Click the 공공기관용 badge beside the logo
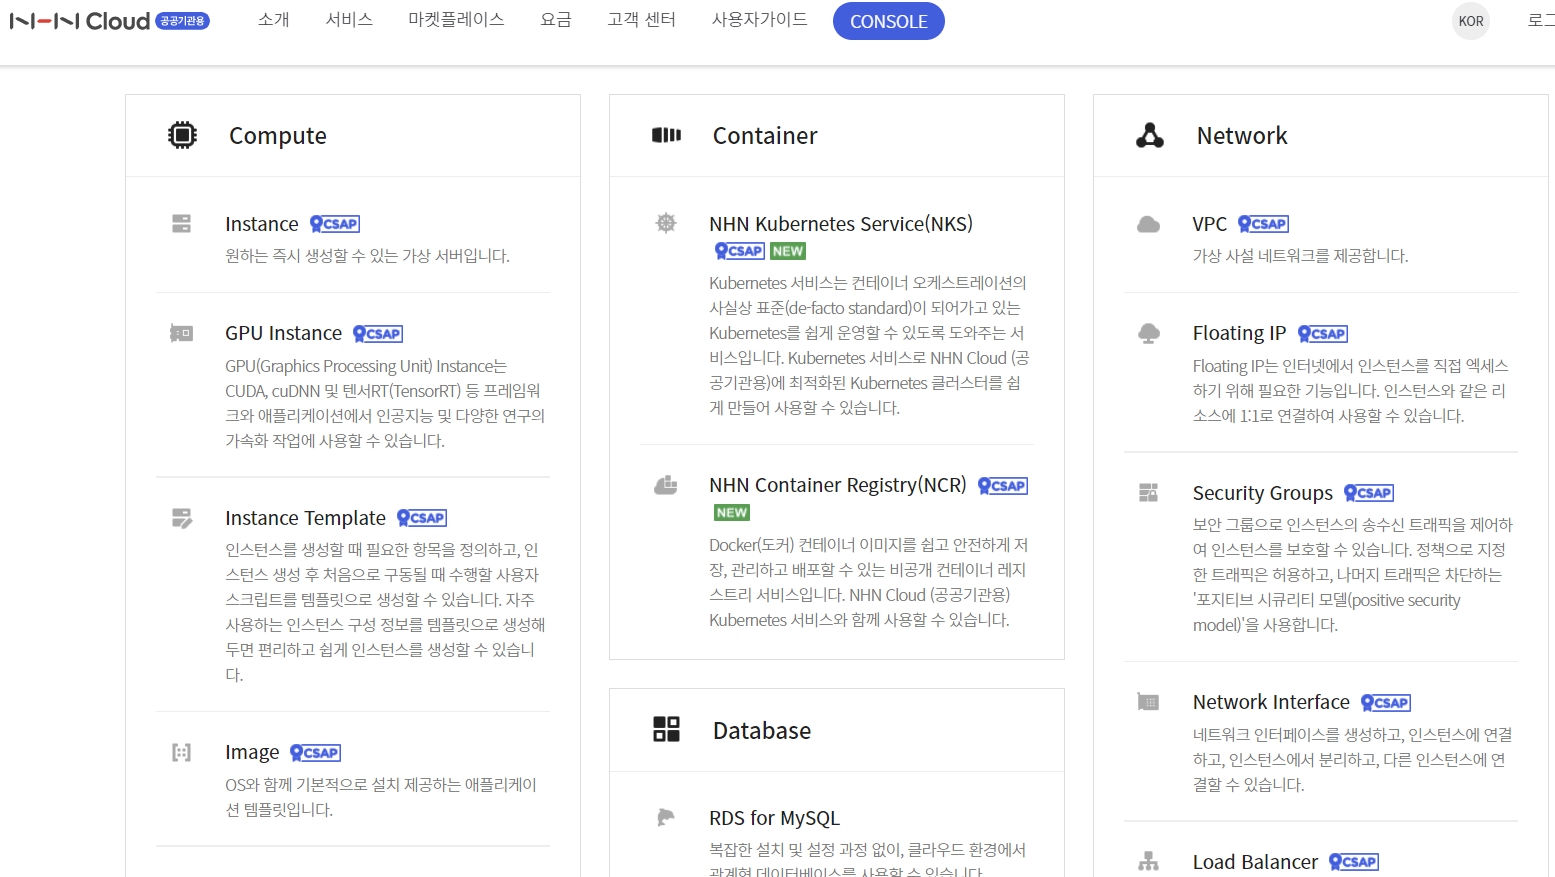 tap(183, 21)
